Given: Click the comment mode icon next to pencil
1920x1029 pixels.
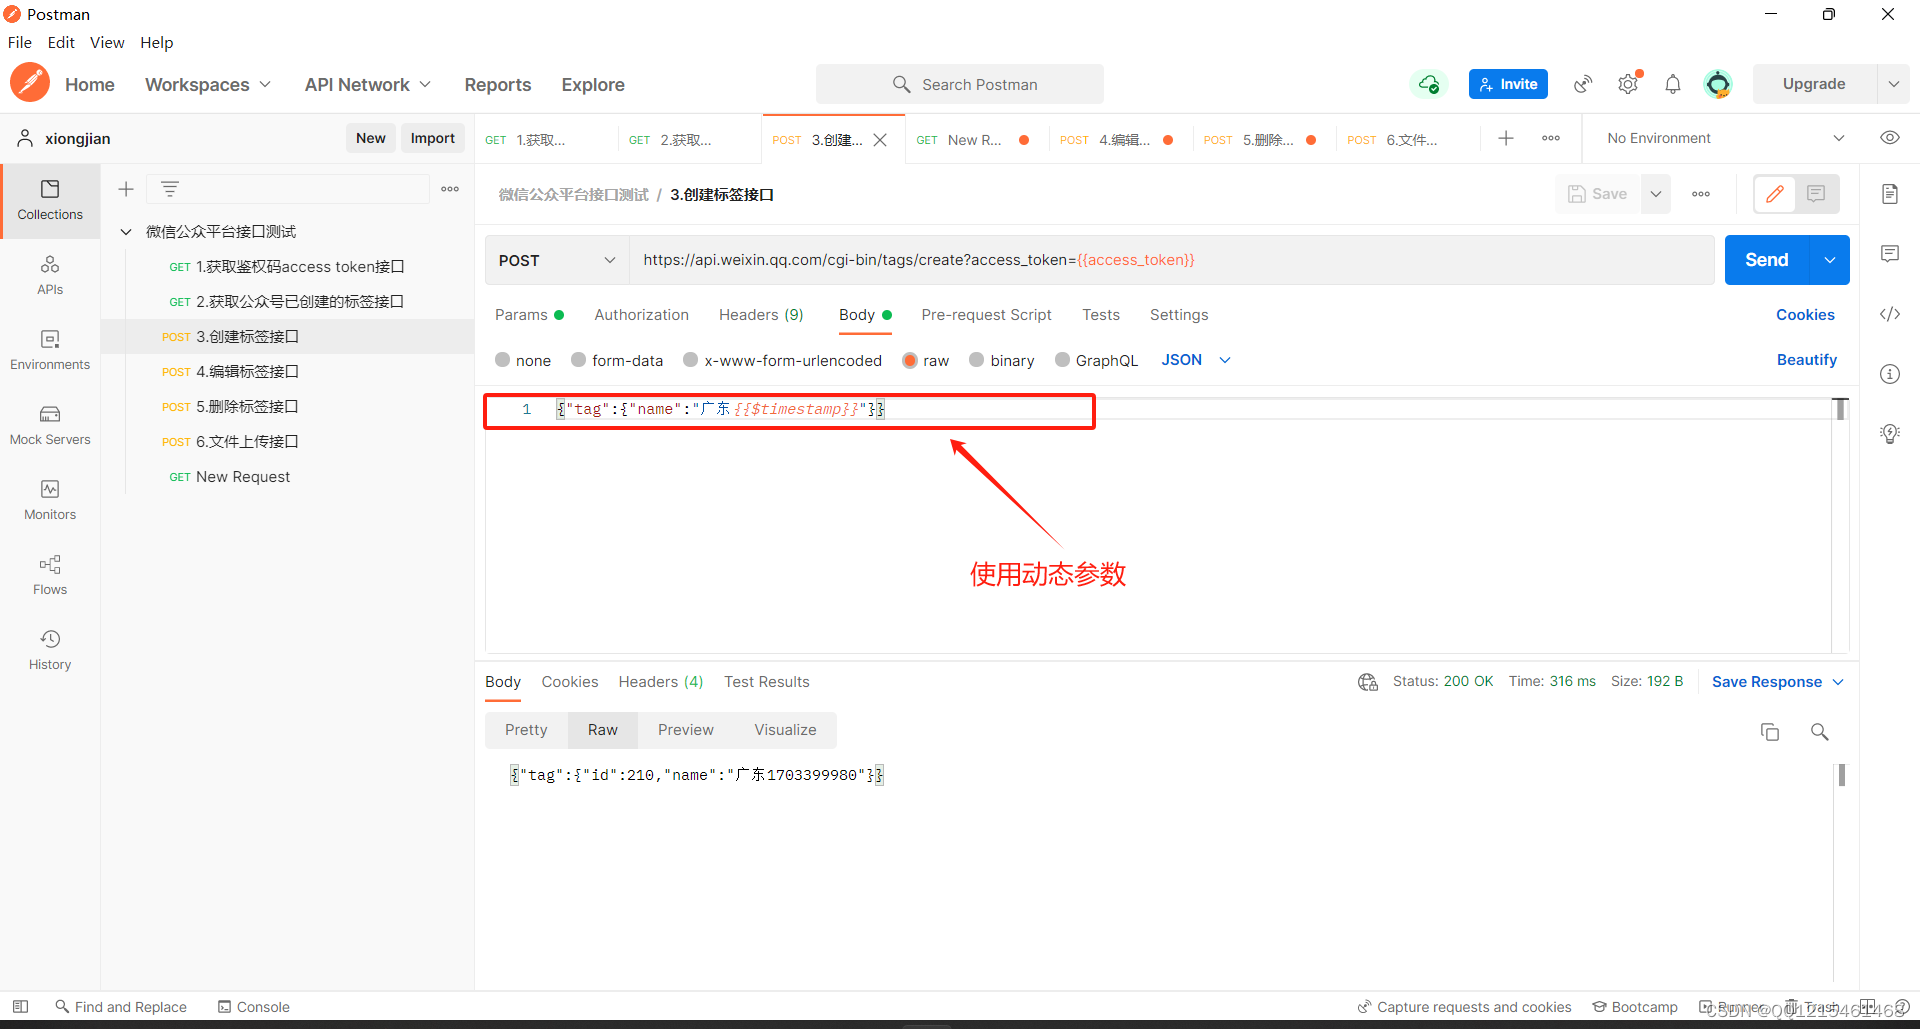Looking at the screenshot, I should coord(1817,194).
